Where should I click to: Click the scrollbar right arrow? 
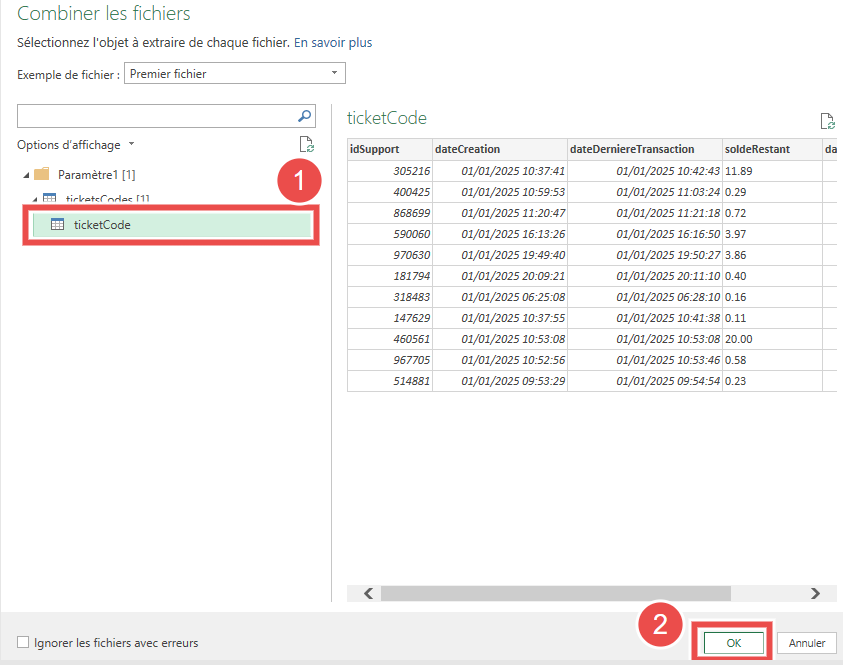coord(816,593)
